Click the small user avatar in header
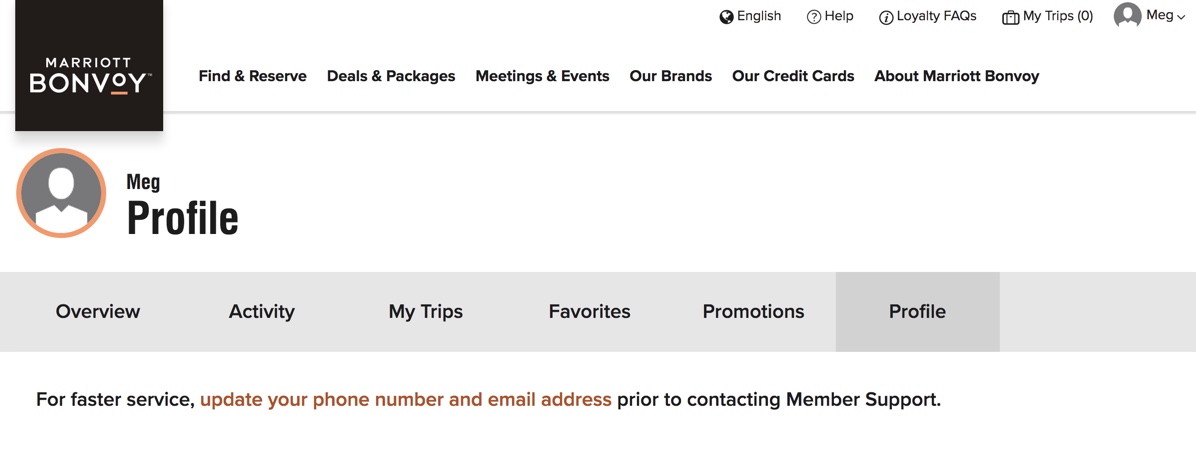1196x453 pixels. click(1127, 15)
